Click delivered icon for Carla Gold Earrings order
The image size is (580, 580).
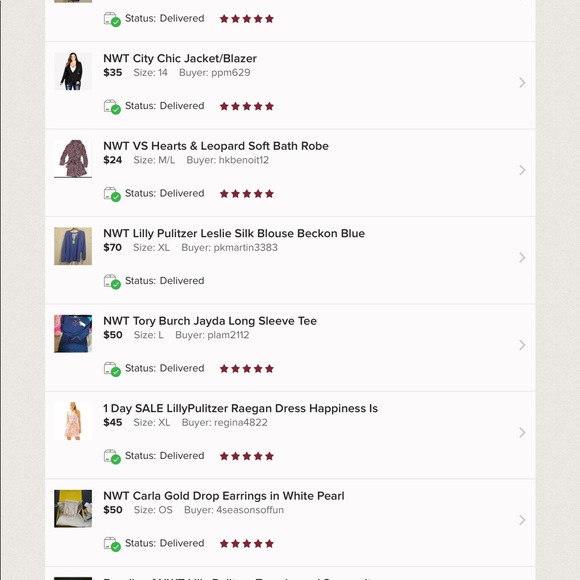112,544
